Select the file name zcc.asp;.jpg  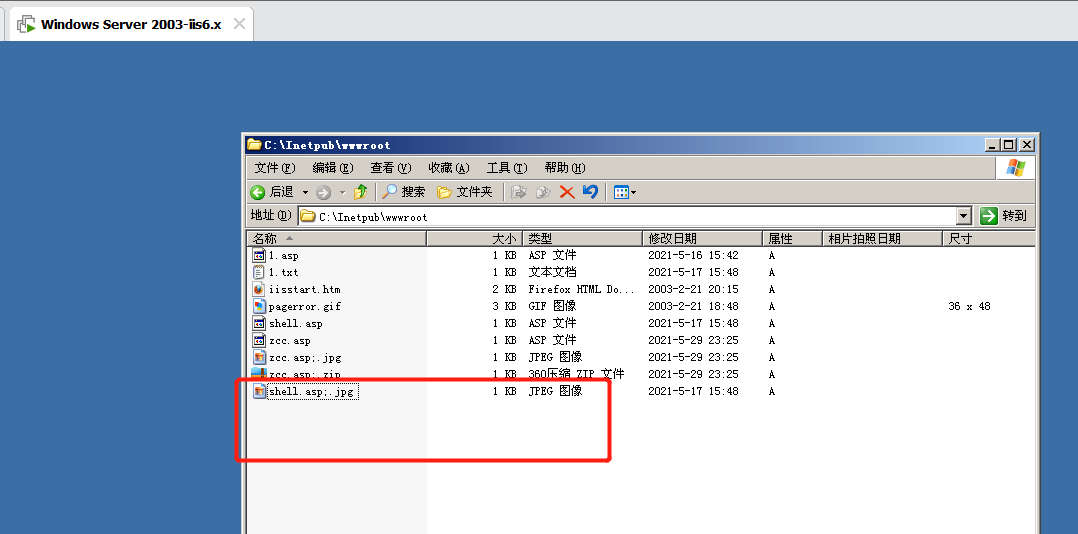coord(305,357)
